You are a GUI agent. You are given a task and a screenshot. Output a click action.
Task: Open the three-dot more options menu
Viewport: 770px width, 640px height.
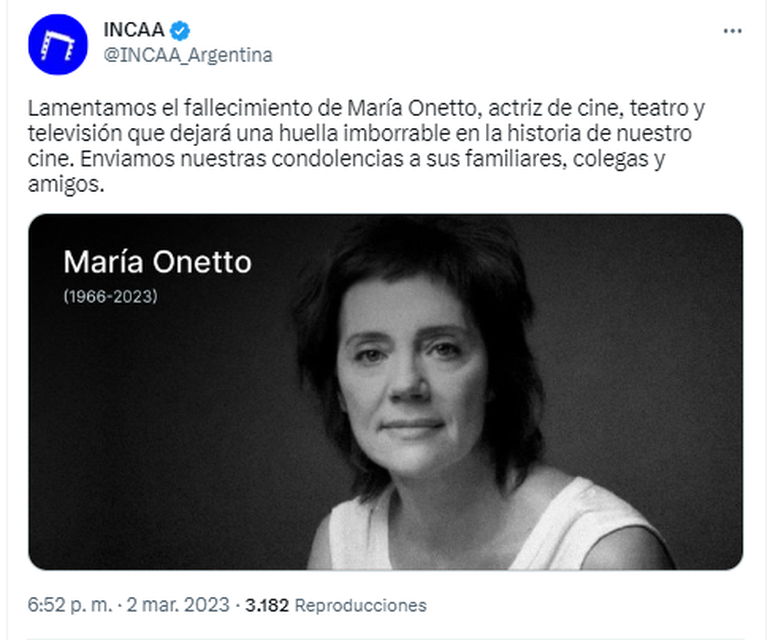(x=732, y=31)
